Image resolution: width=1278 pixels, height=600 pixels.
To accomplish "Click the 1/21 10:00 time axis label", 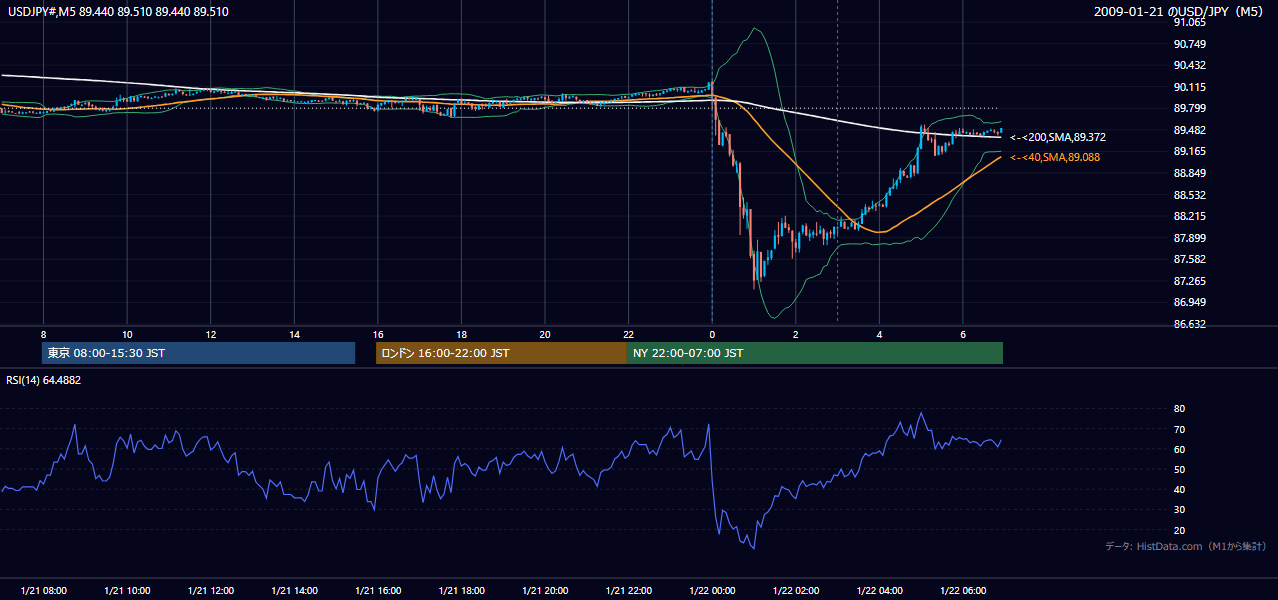I will click(127, 590).
